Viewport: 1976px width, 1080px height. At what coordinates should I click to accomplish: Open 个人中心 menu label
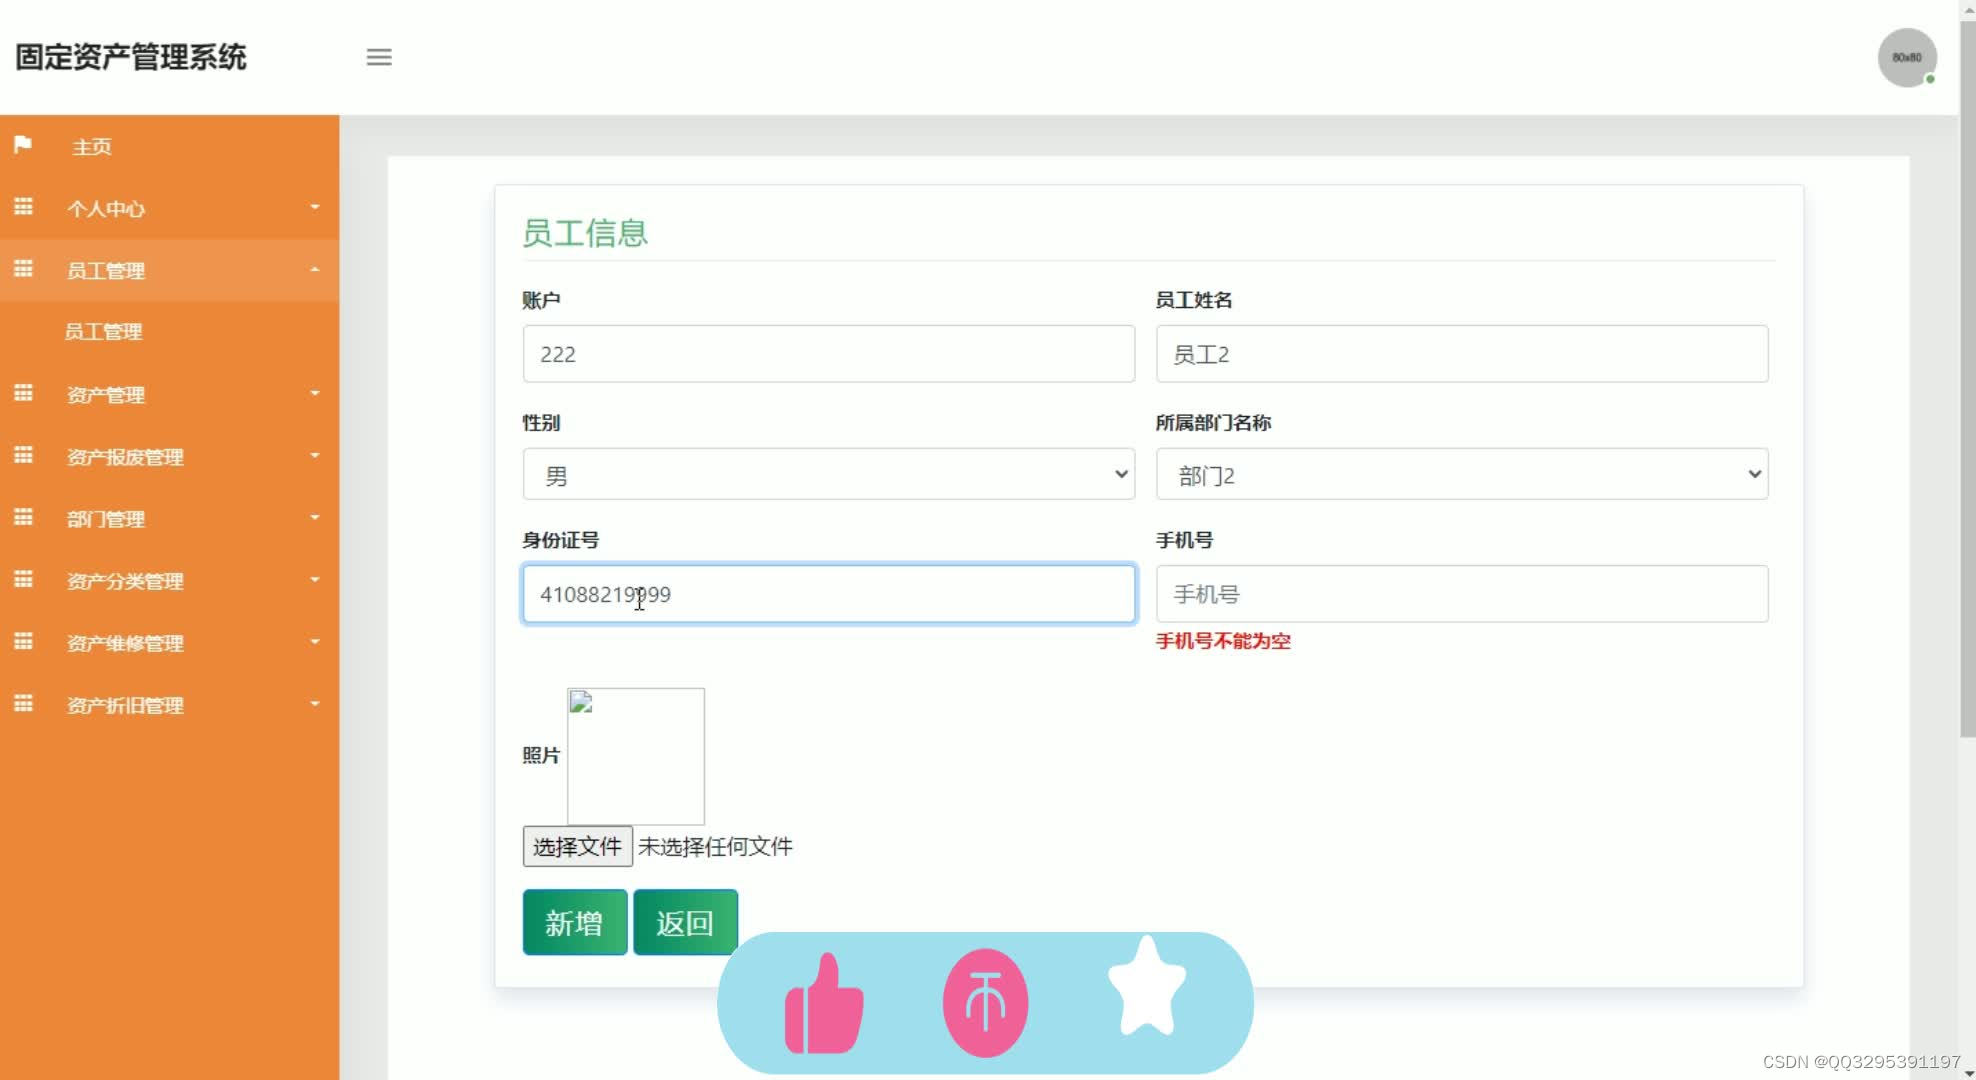coord(106,209)
